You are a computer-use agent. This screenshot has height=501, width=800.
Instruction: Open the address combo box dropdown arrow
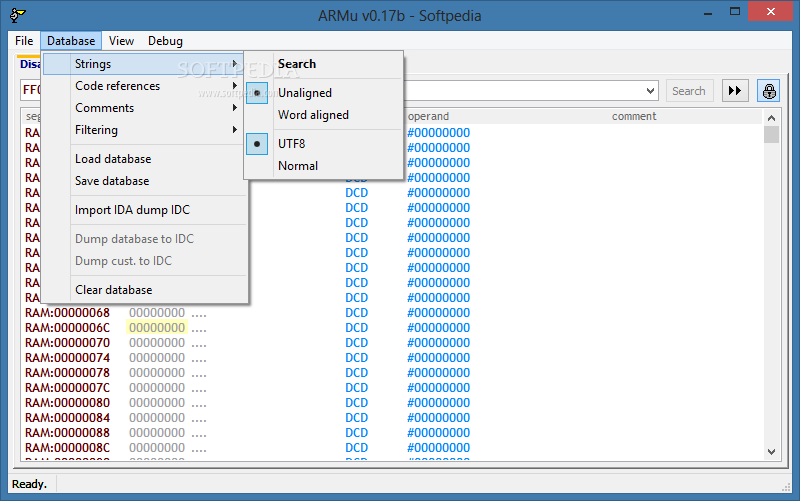point(650,91)
